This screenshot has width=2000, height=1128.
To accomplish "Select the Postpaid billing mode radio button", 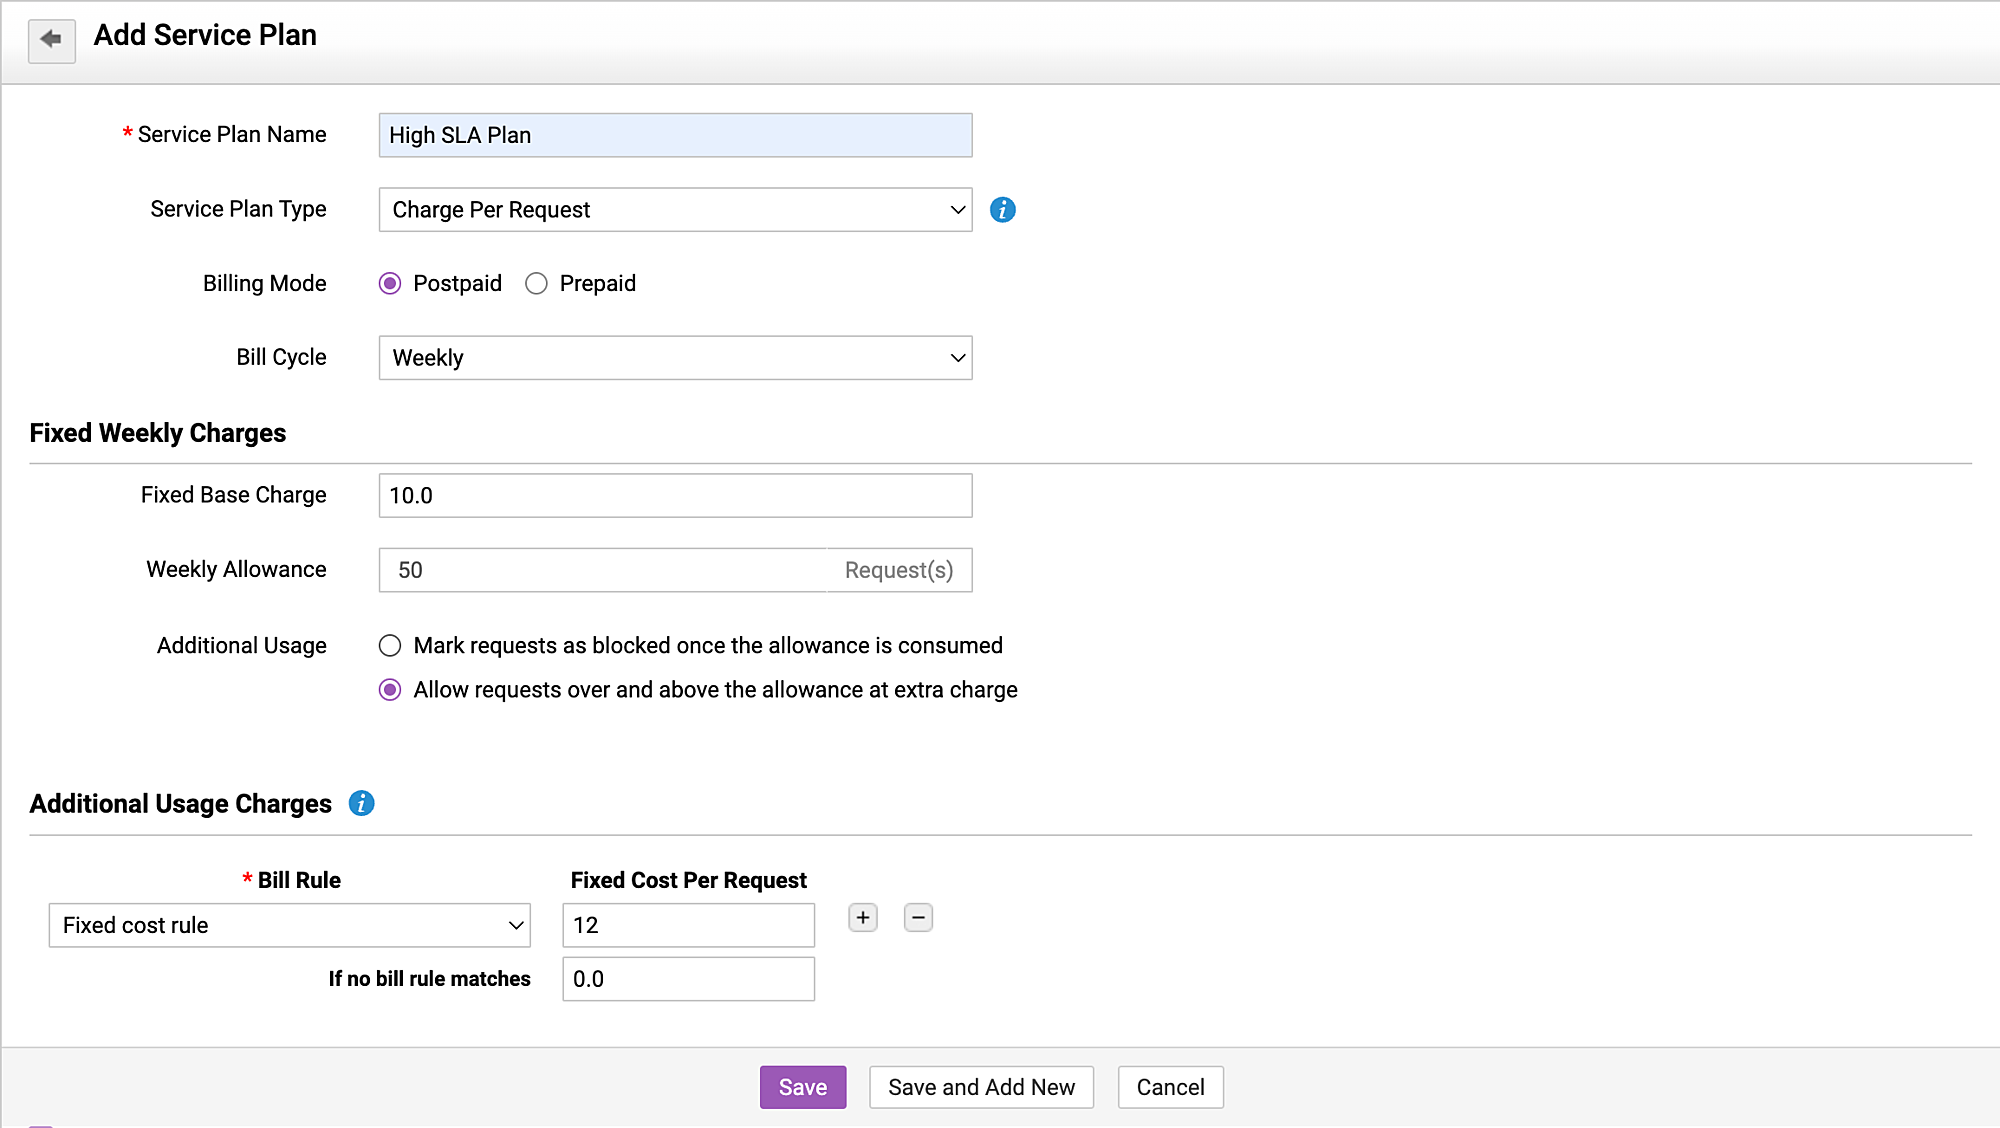I will point(391,283).
